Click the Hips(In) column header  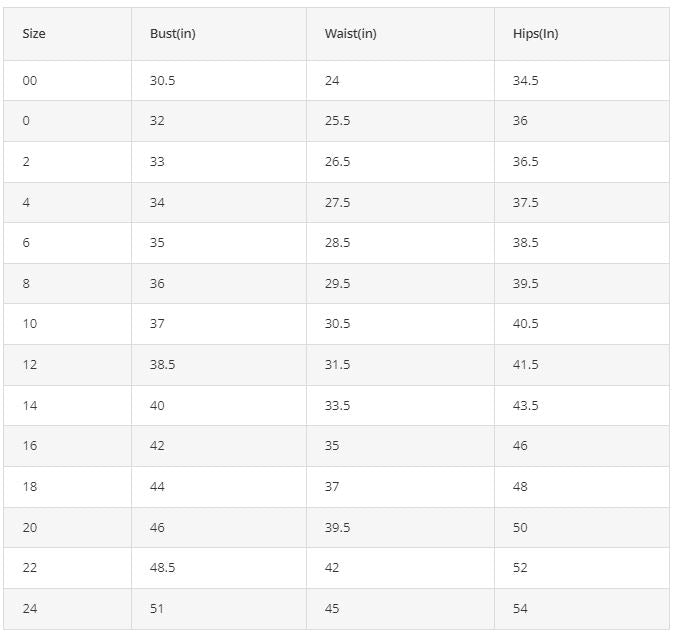tap(535, 34)
